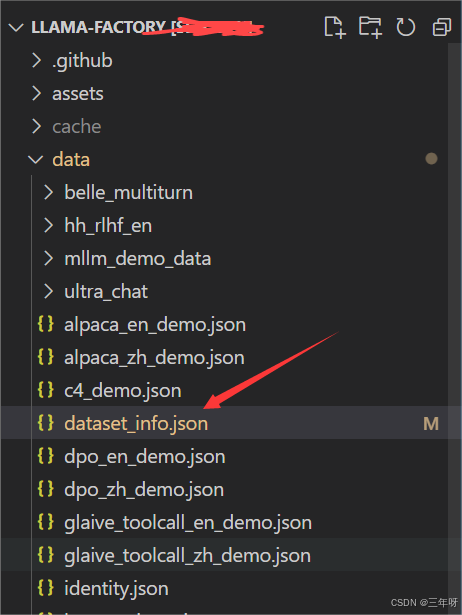The height and width of the screenshot is (615, 462).
Task: Collapse the LLAMA-FACTORY root section
Action: pos(16,27)
